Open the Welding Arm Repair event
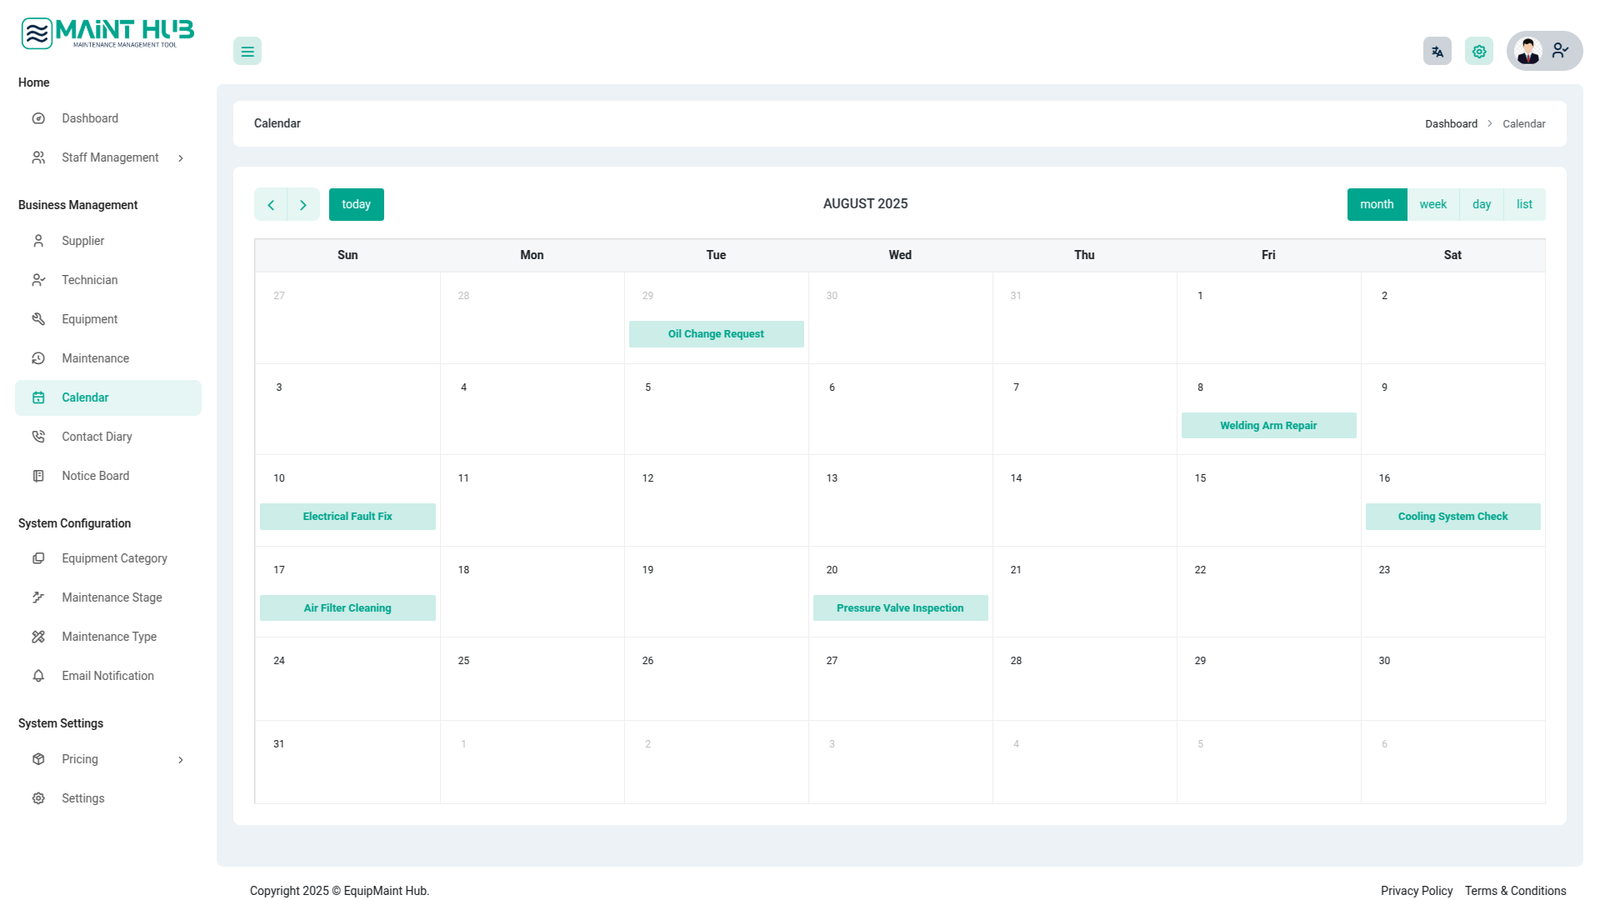The width and height of the screenshot is (1600, 900). coord(1268,425)
